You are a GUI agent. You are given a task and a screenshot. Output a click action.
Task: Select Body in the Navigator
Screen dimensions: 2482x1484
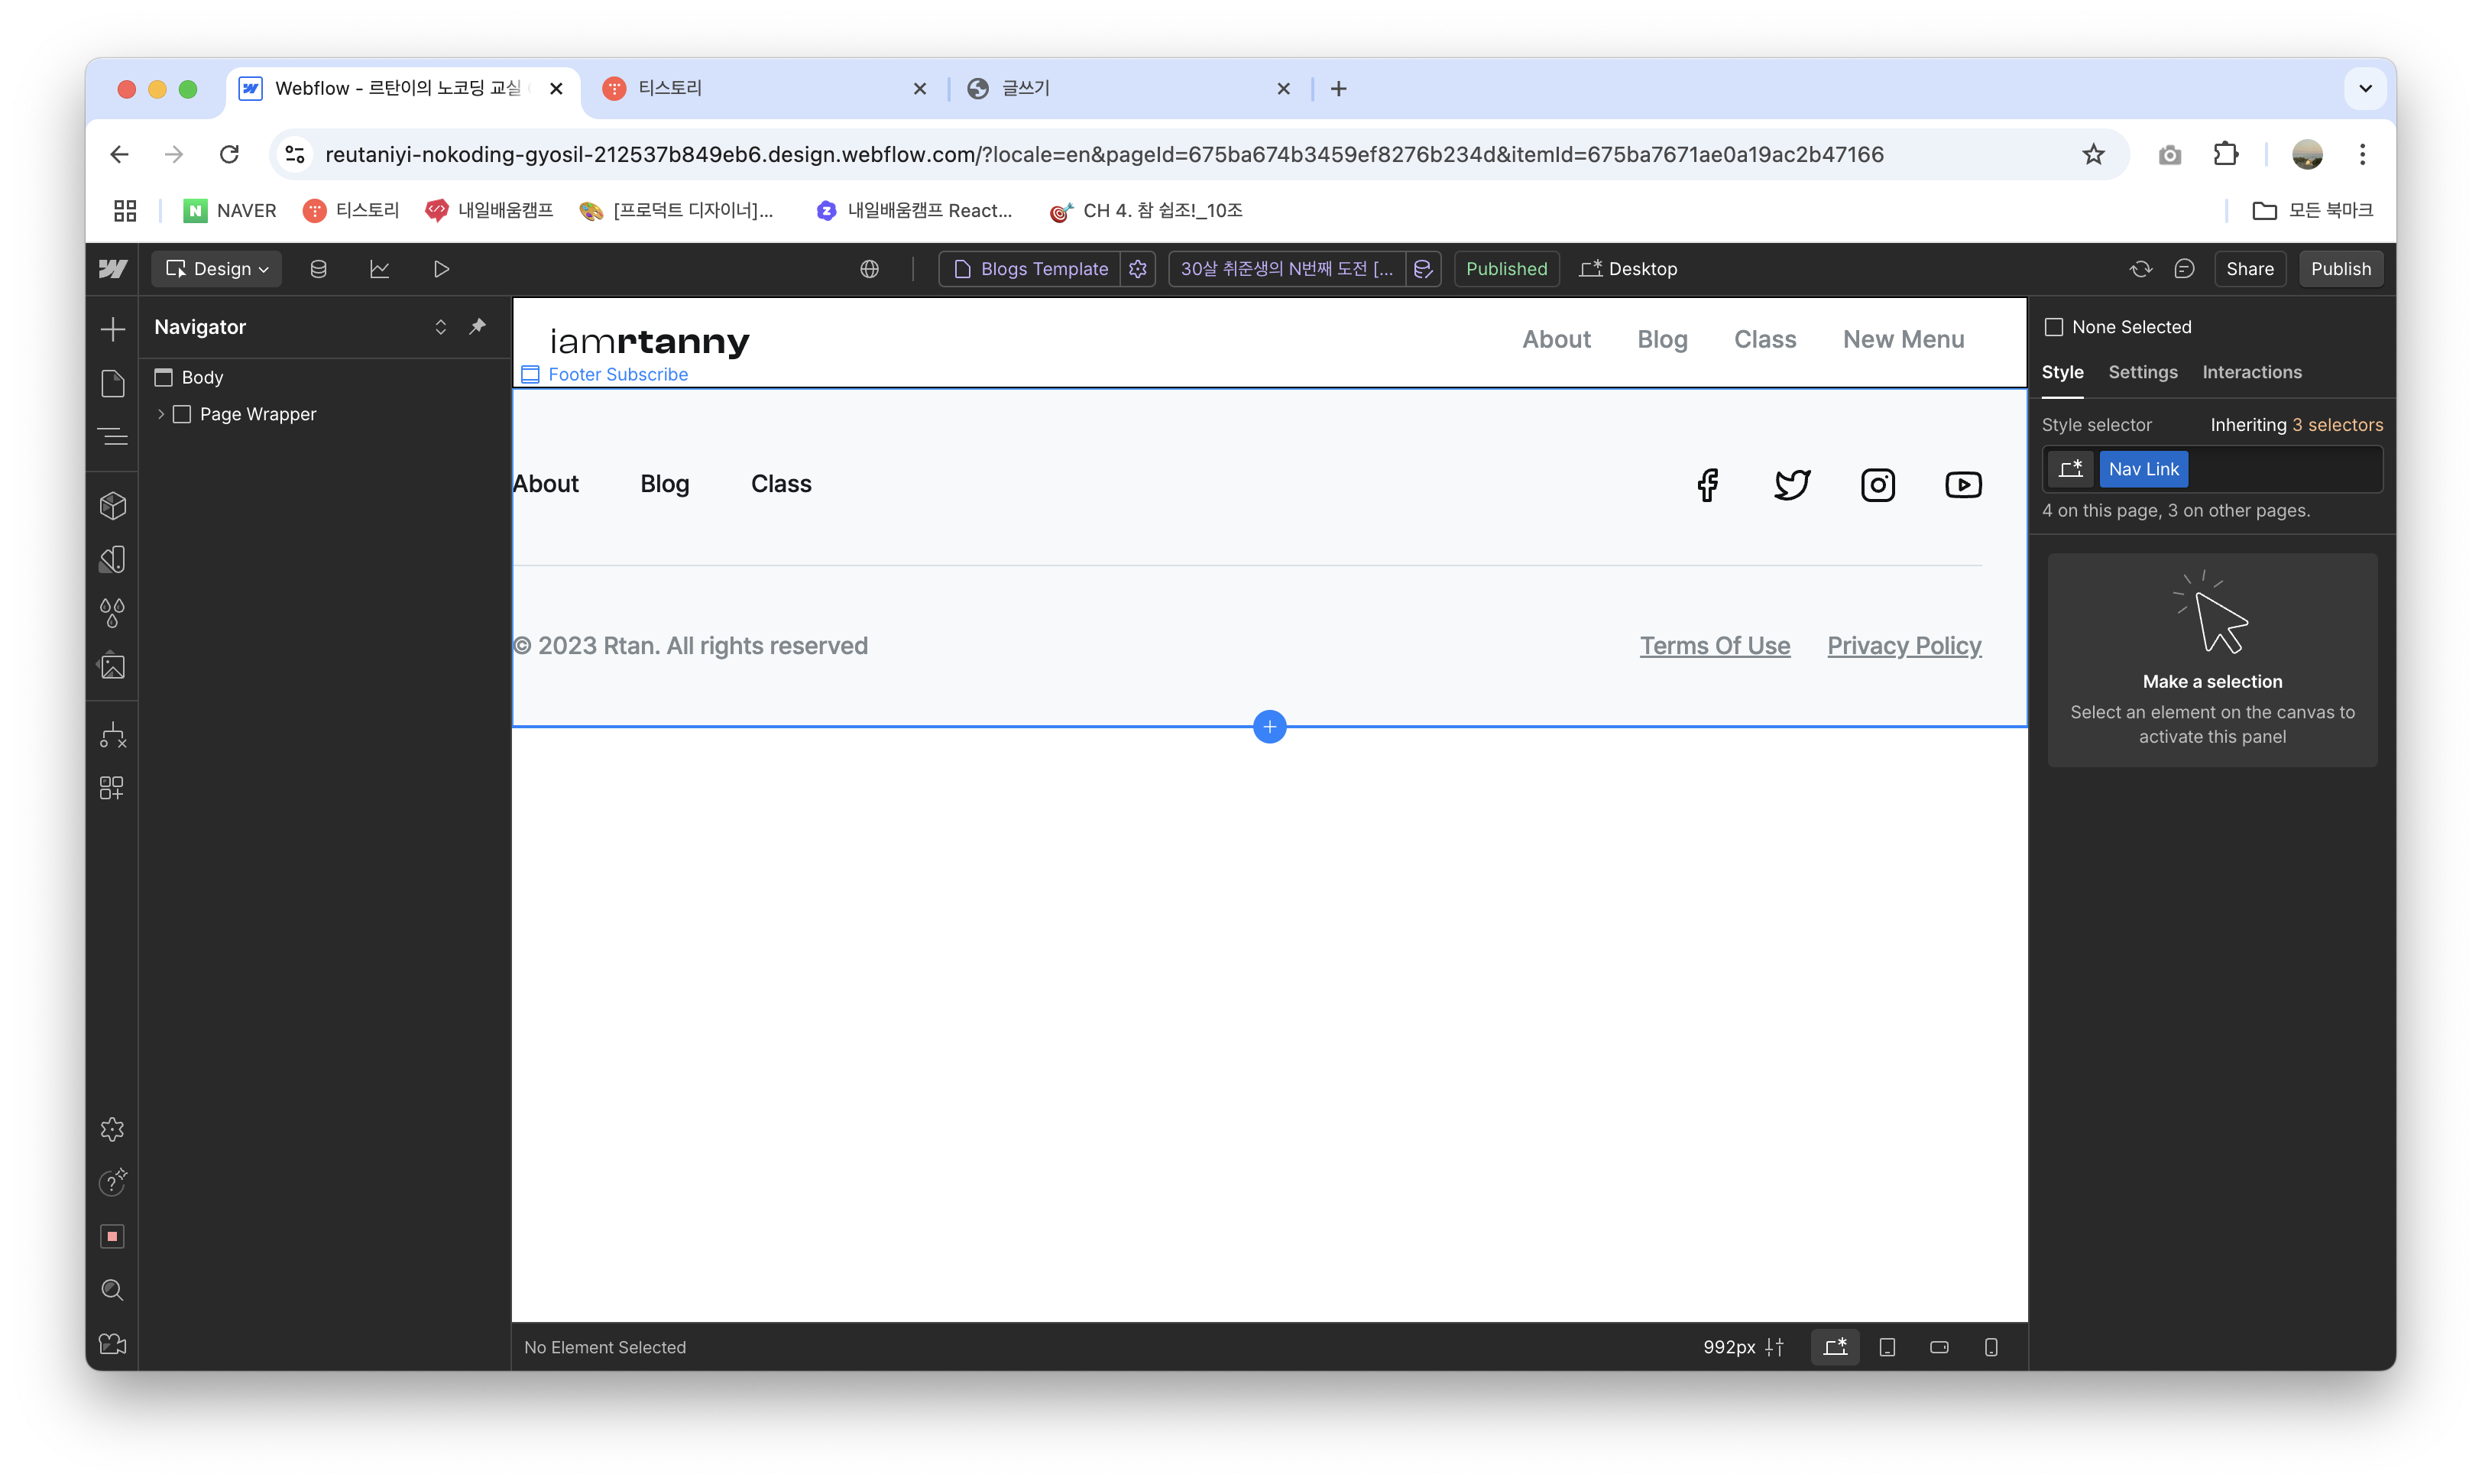pyautogui.click(x=202, y=377)
